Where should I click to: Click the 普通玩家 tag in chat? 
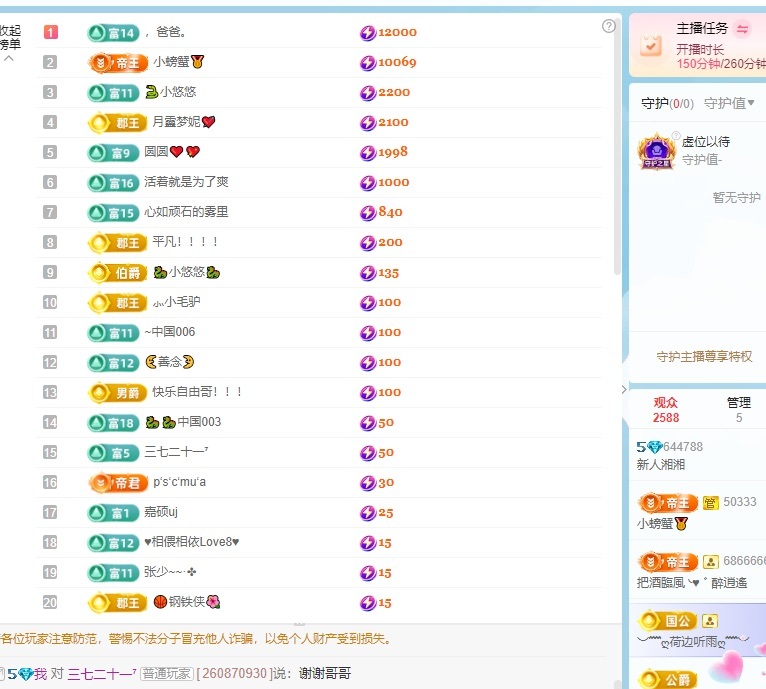coord(167,674)
